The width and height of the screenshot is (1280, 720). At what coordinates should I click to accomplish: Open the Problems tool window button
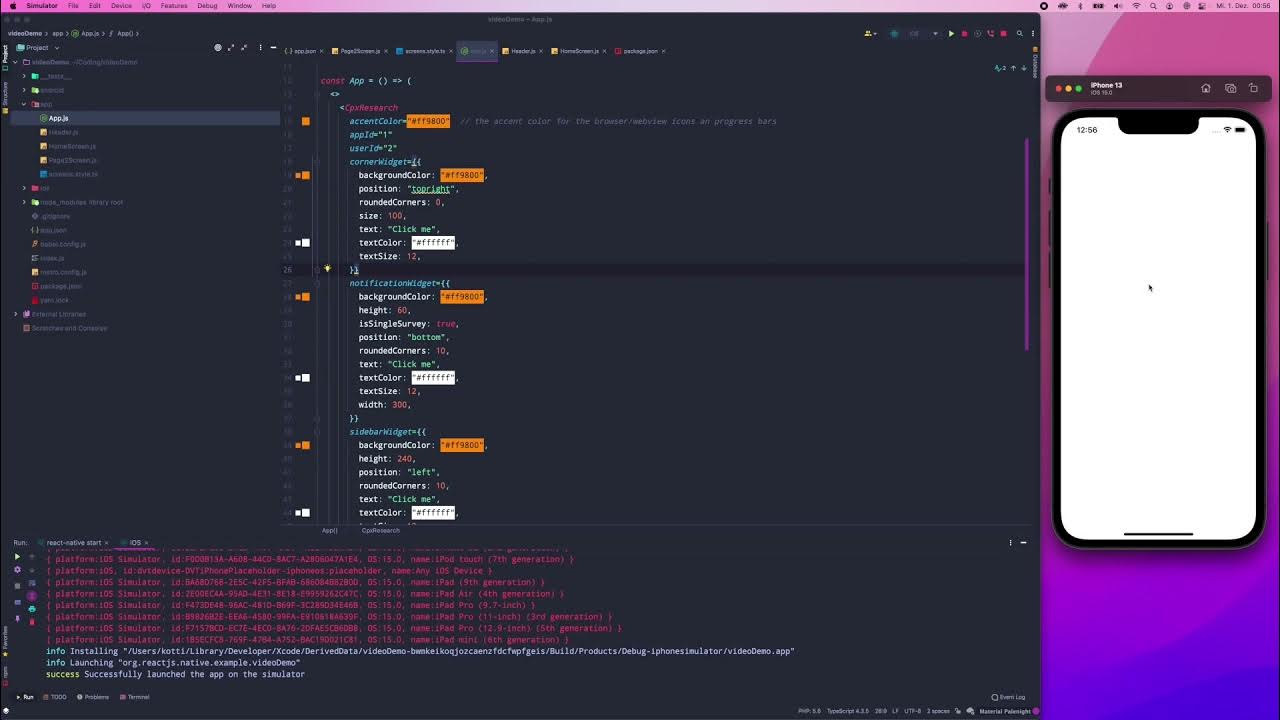93,697
